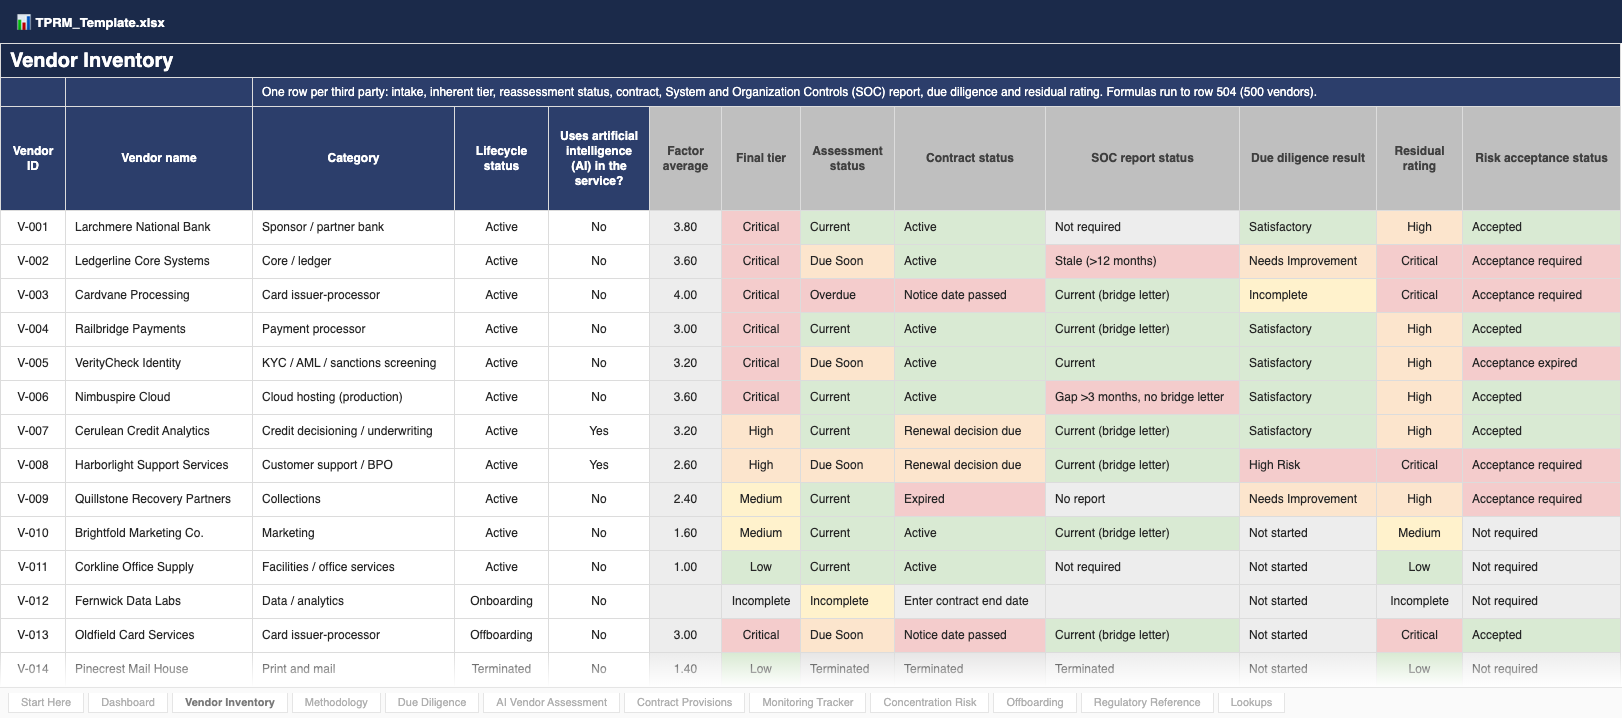Click Yes AI usage for Harborlight row
The image size is (1622, 718).
click(599, 465)
